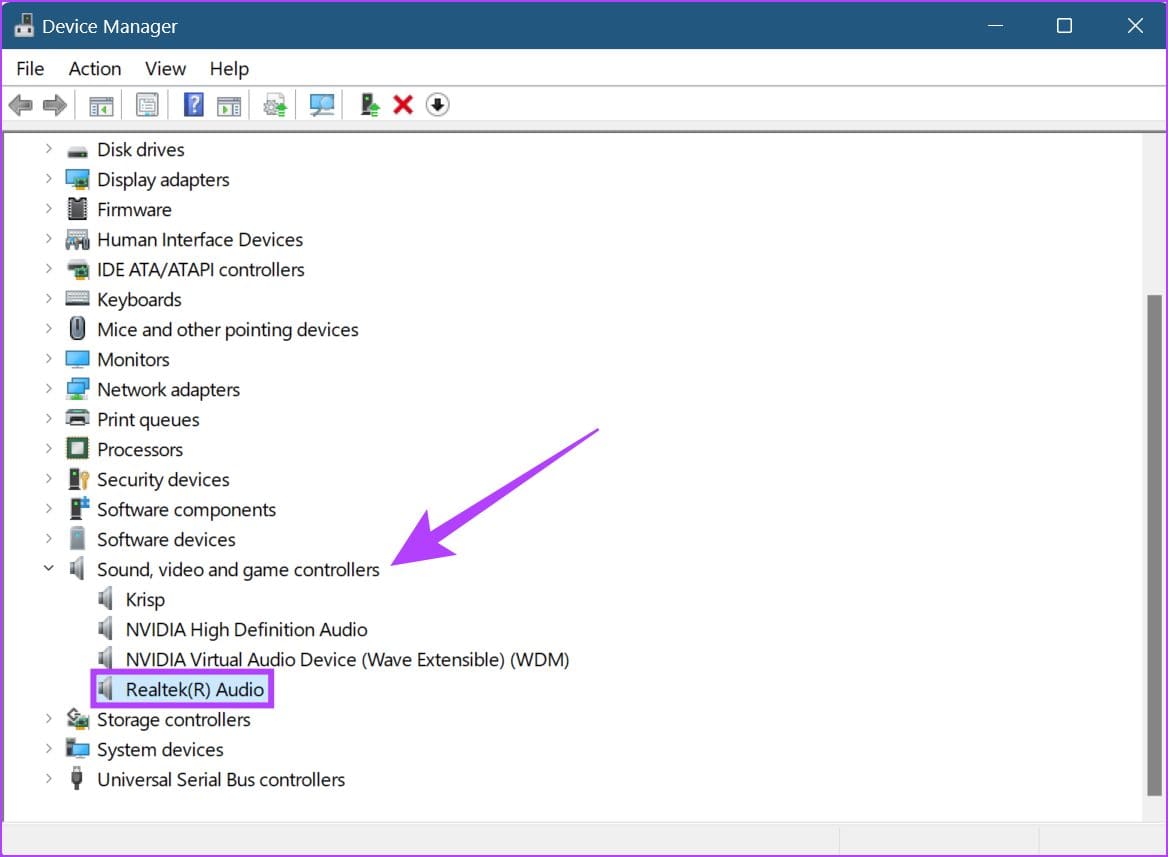
Task: Click the red X Uninstall device icon
Action: pyautogui.click(x=403, y=105)
